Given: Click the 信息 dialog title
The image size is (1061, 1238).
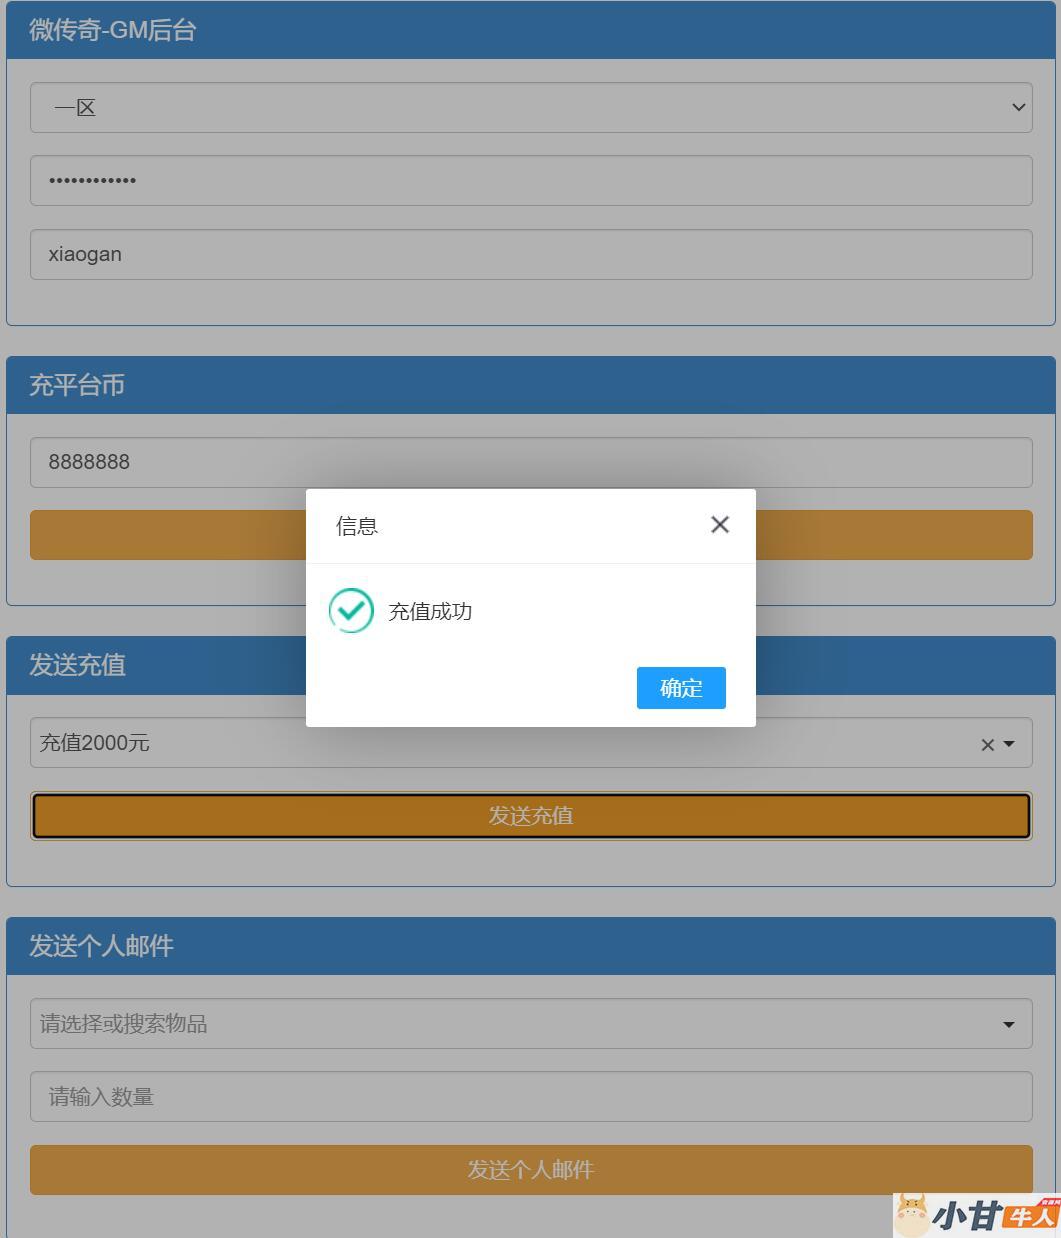Looking at the screenshot, I should point(357,526).
